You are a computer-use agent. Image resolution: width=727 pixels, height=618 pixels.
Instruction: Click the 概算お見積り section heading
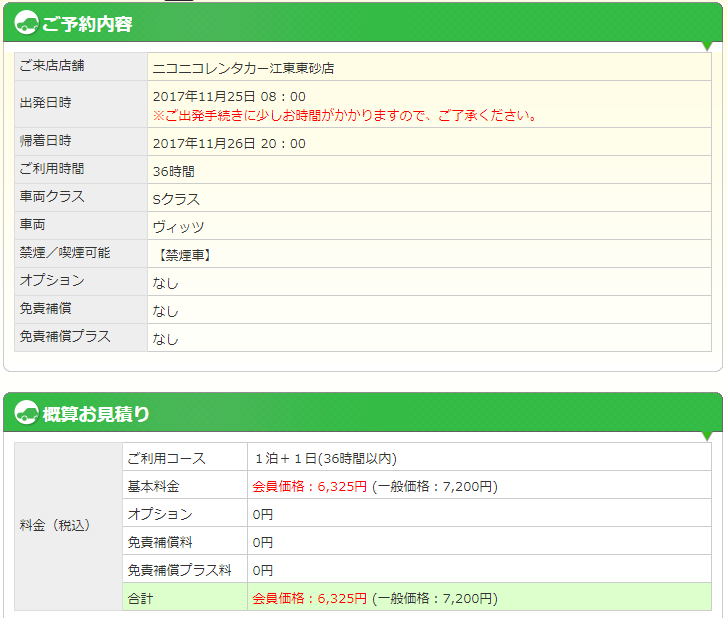(96, 414)
